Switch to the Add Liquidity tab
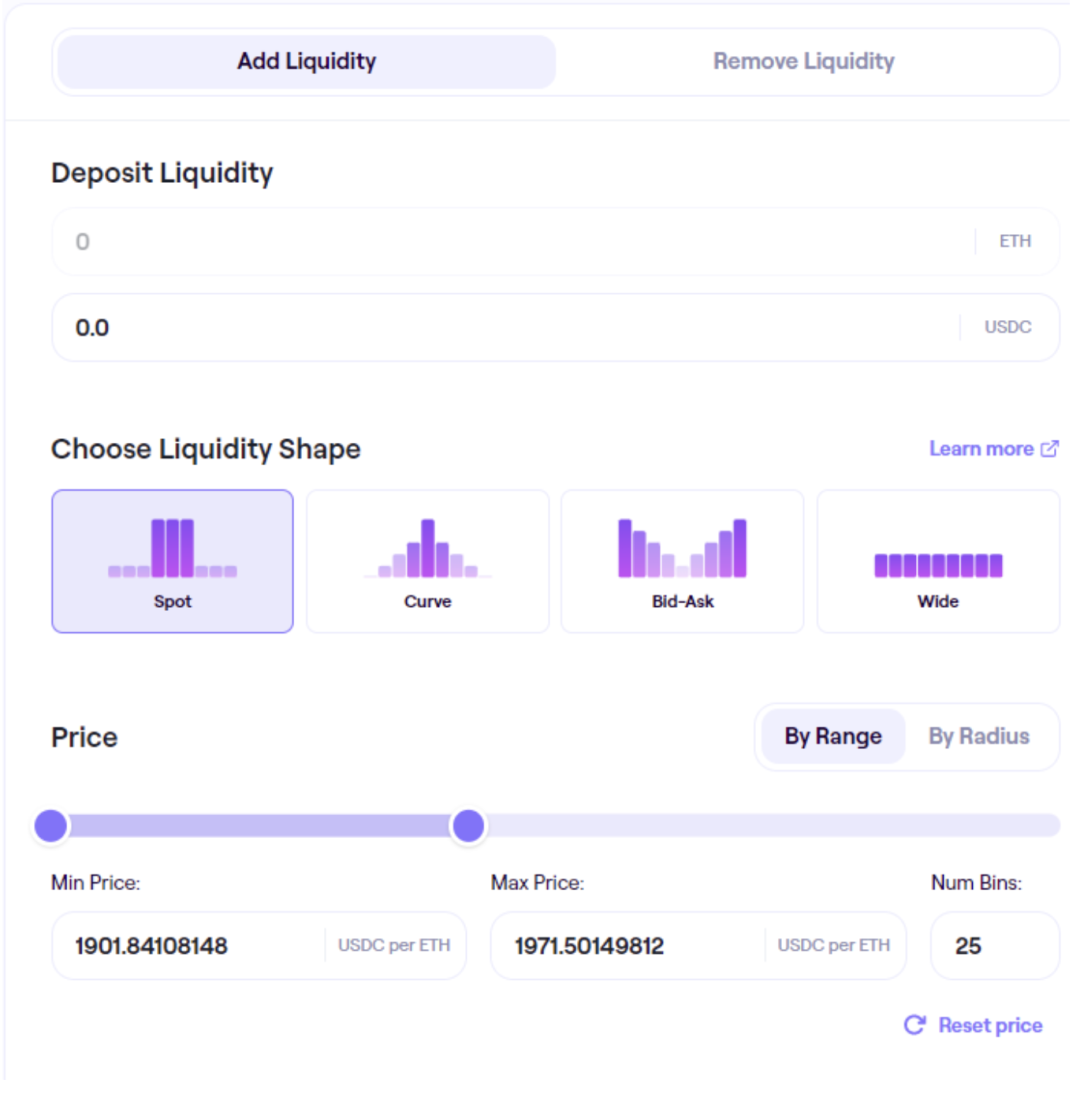 (306, 62)
